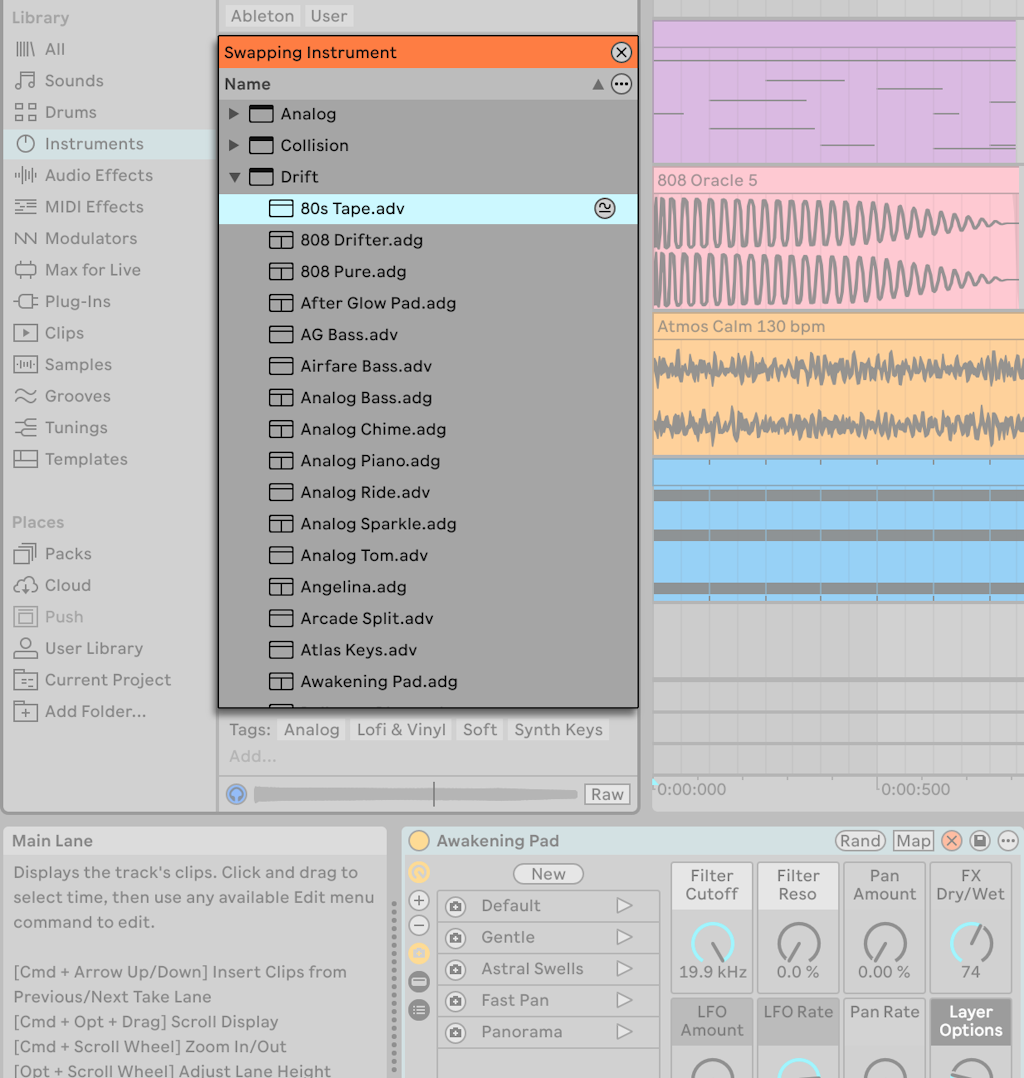Toggle the Rand button on Awakening Pad

coord(860,841)
